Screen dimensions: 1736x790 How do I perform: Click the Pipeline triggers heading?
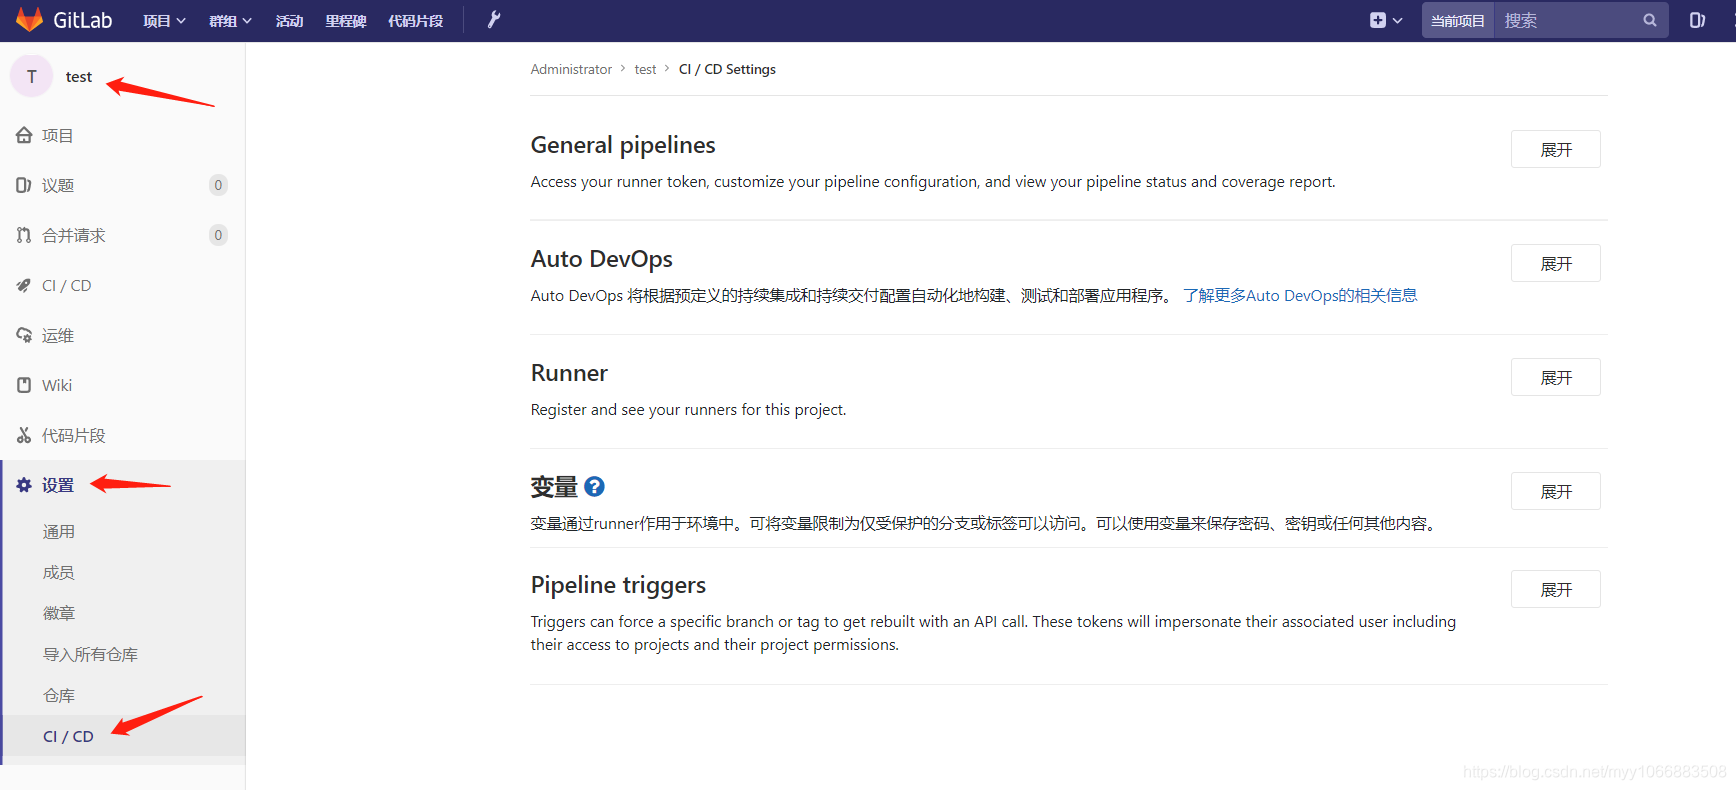click(618, 585)
